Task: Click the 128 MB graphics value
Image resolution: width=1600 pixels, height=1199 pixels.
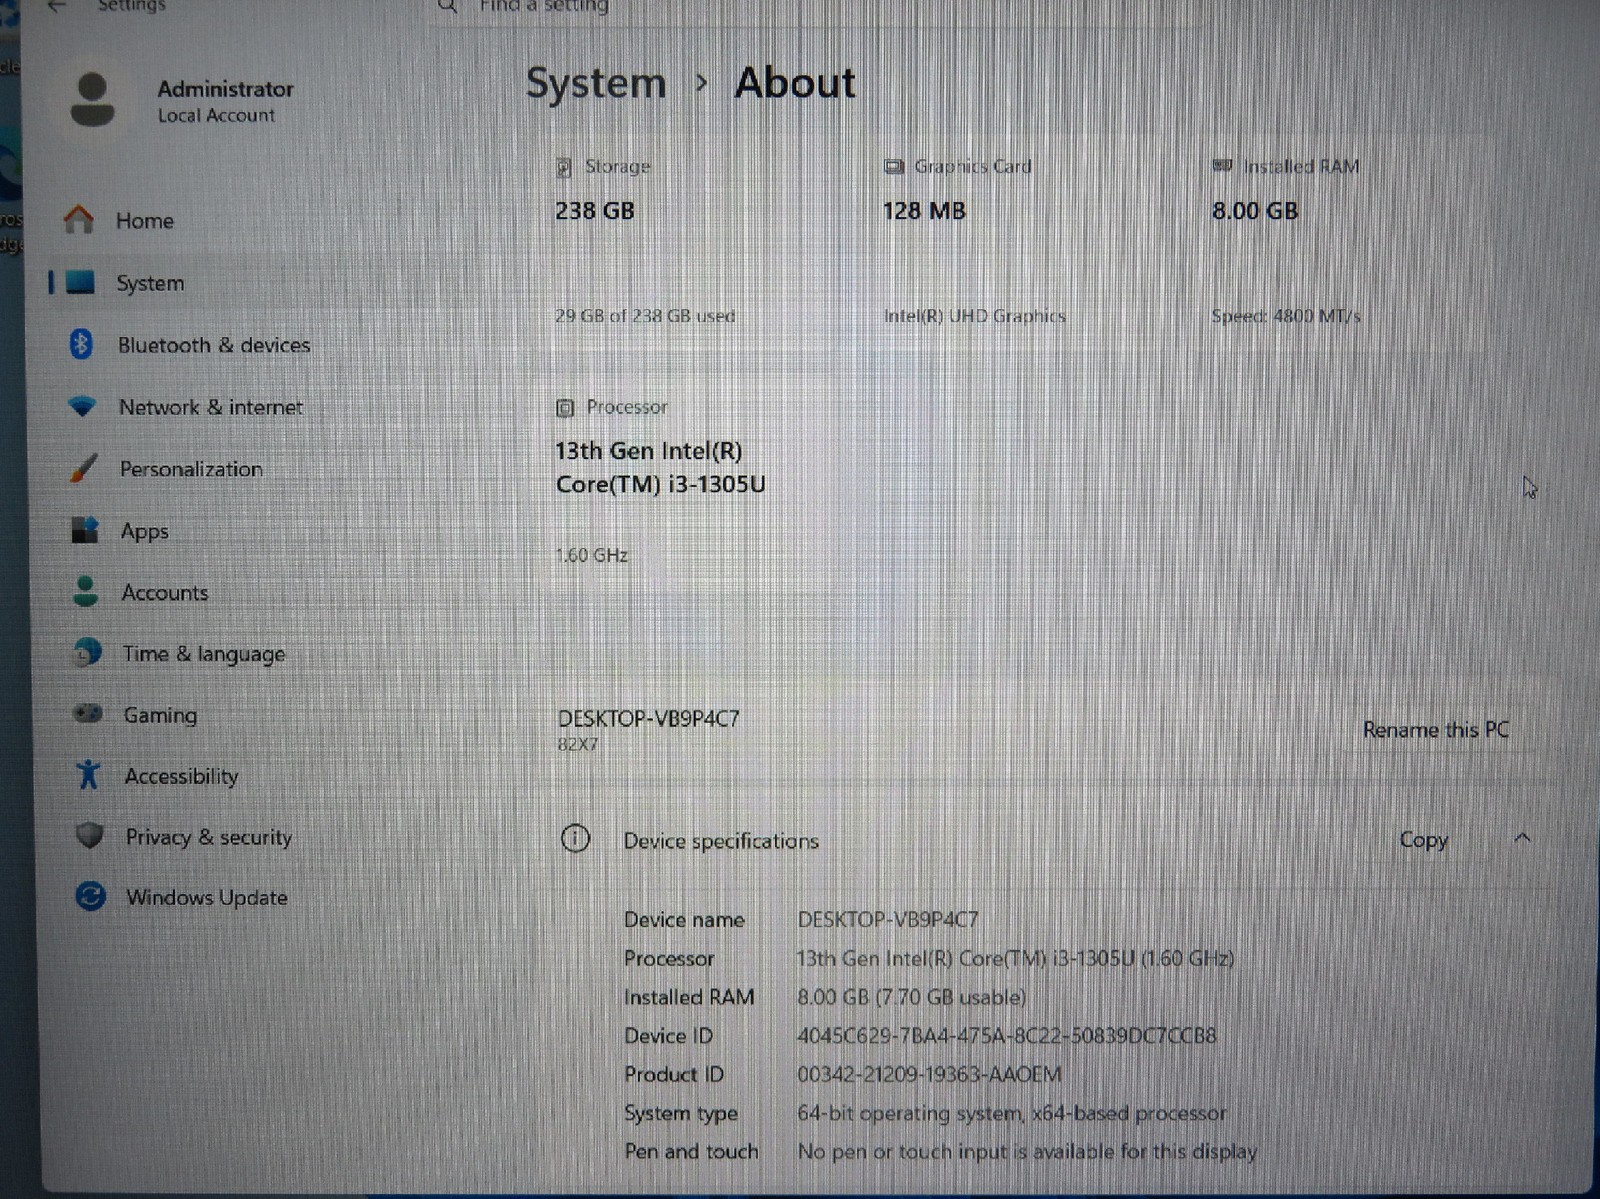Action: (x=924, y=211)
